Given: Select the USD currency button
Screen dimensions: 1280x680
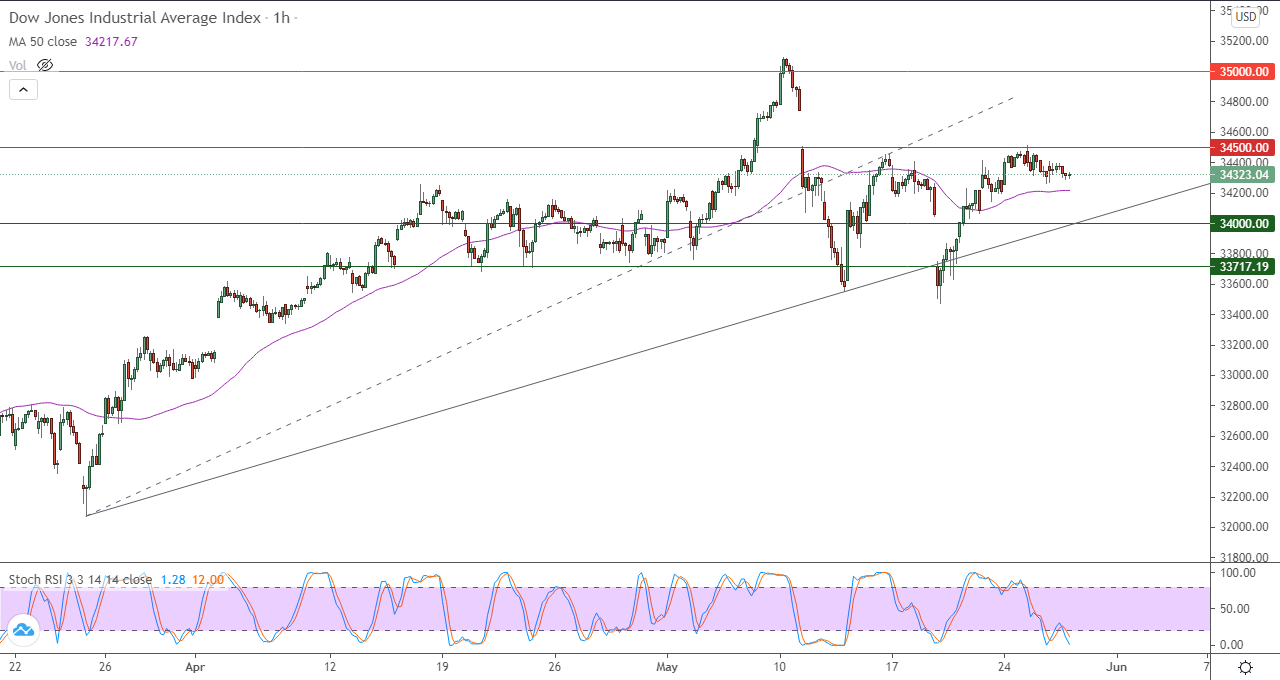Looking at the screenshot, I should pos(1245,16).
